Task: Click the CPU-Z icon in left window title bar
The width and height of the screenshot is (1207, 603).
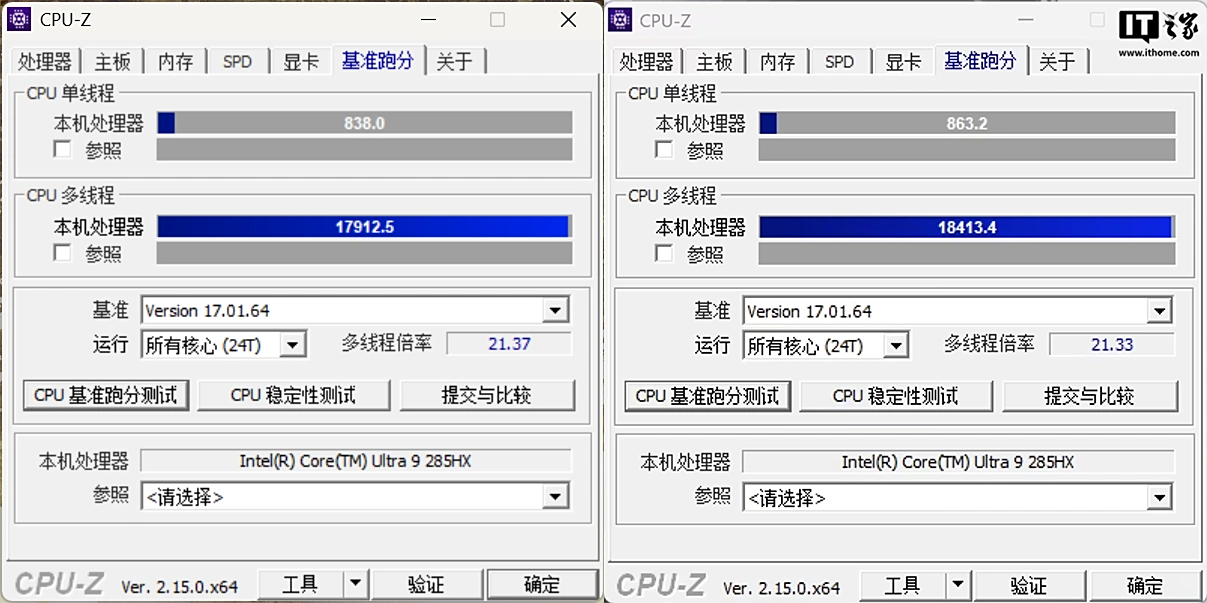Action: tap(19, 19)
